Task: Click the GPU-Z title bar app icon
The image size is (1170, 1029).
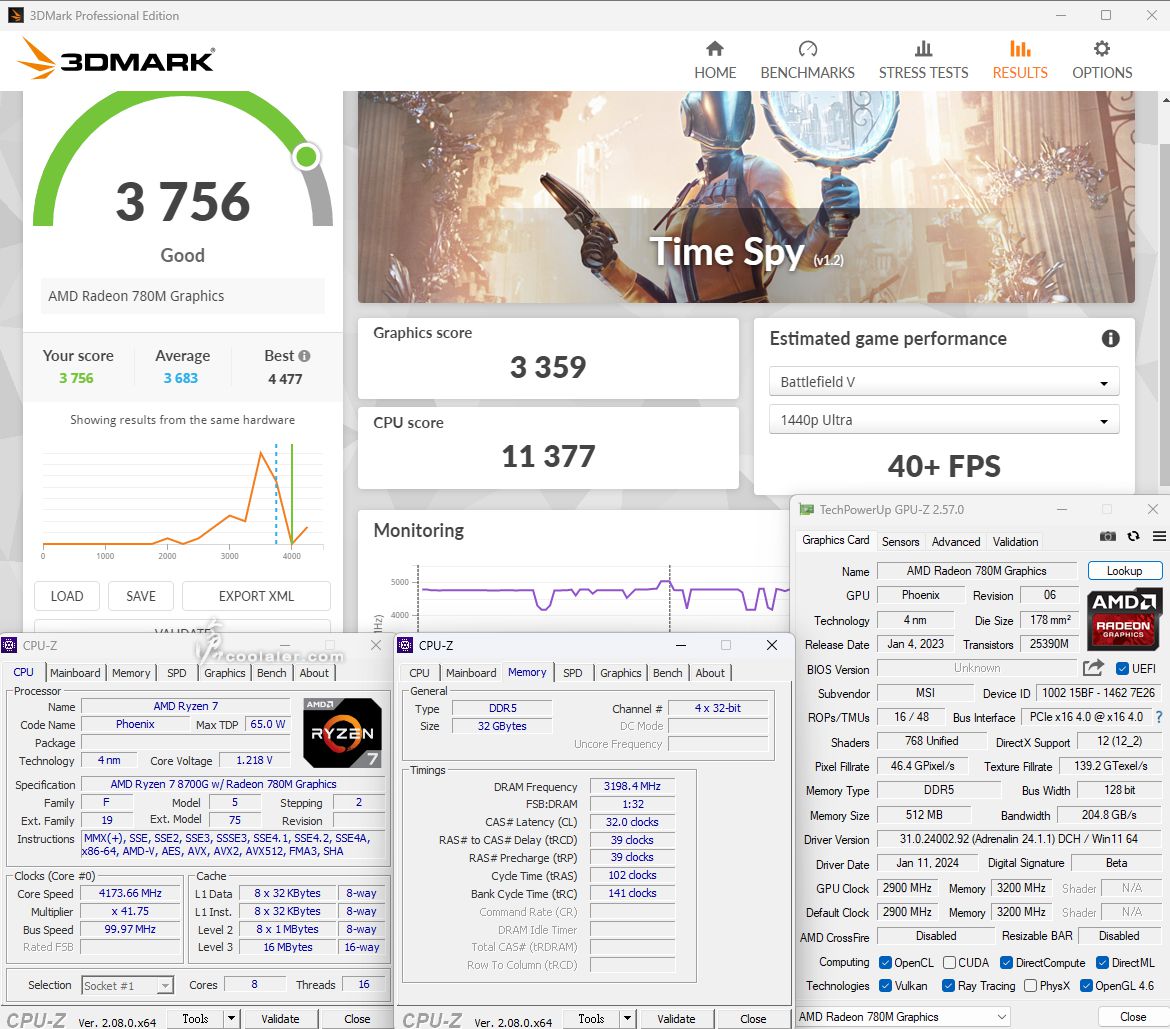Action: click(x=806, y=510)
